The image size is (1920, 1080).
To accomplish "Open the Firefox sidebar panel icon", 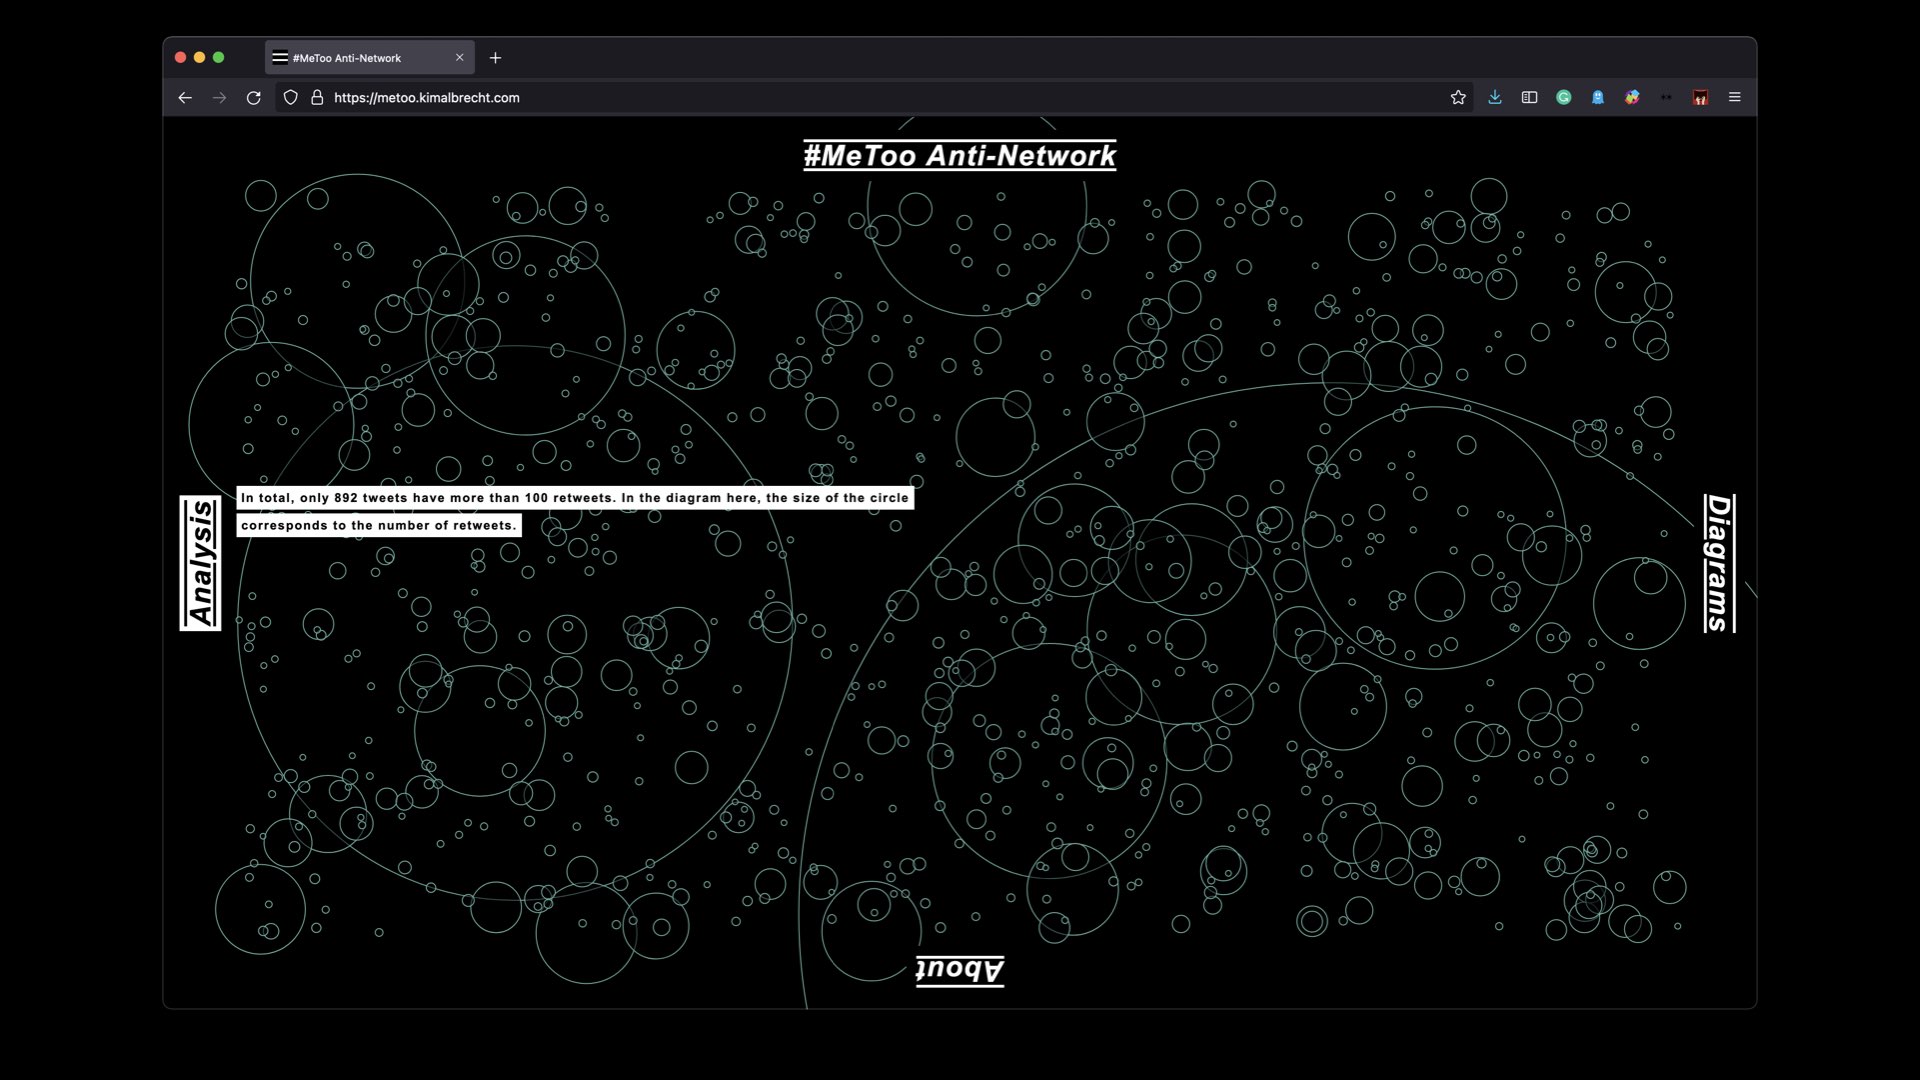I will (x=1529, y=97).
